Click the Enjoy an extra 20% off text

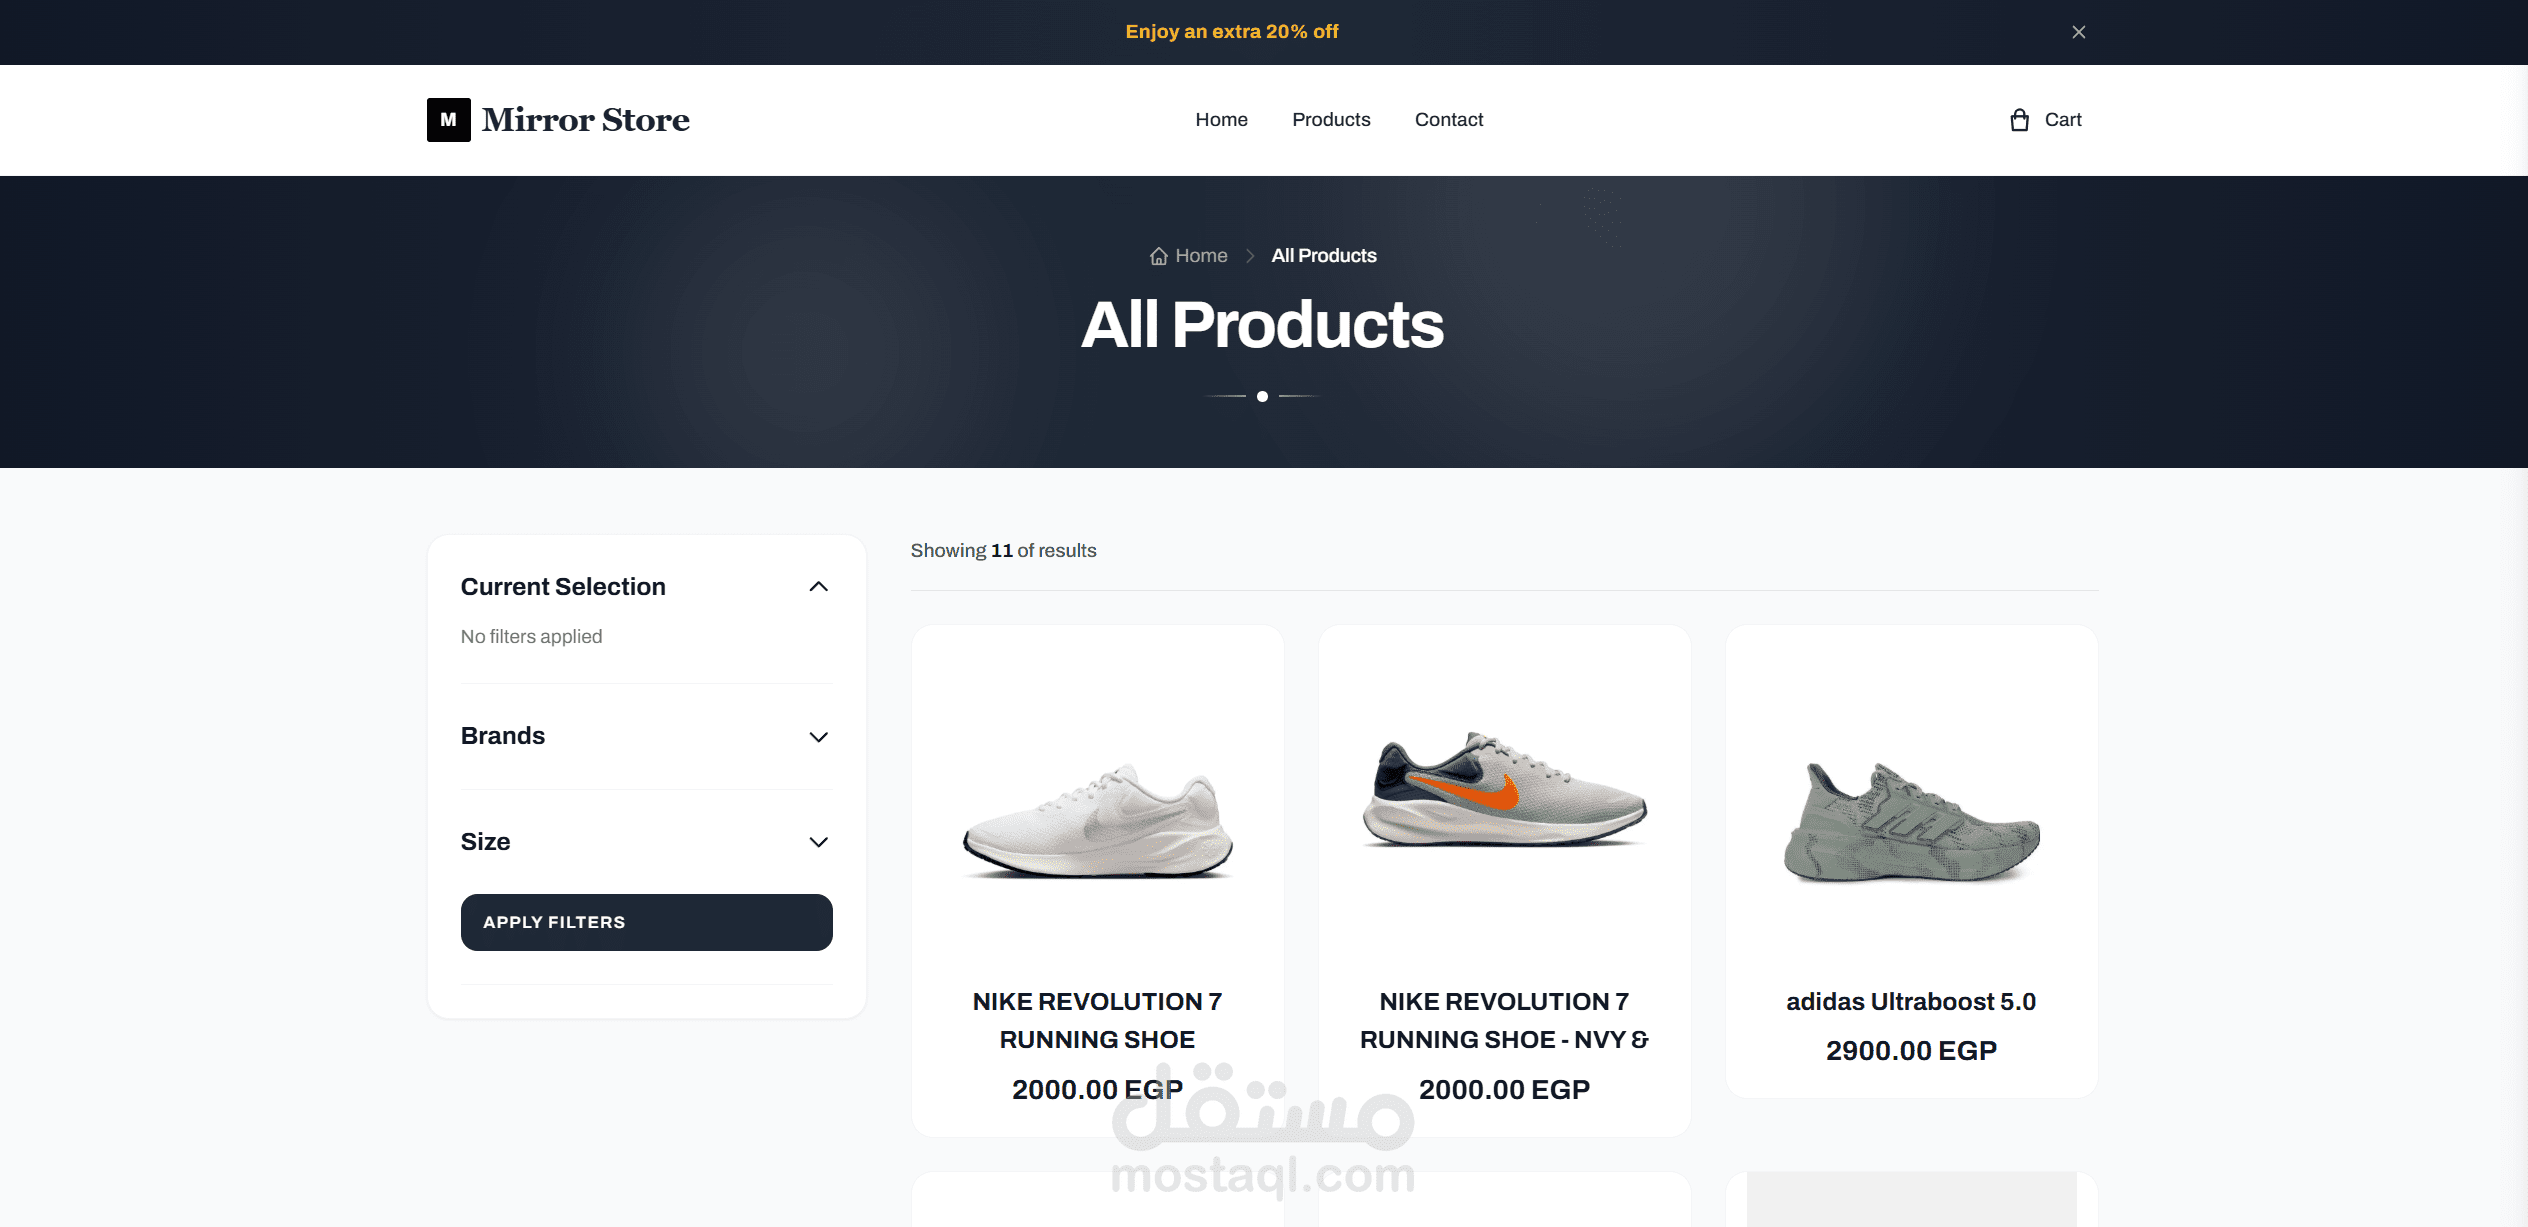pos(1232,32)
